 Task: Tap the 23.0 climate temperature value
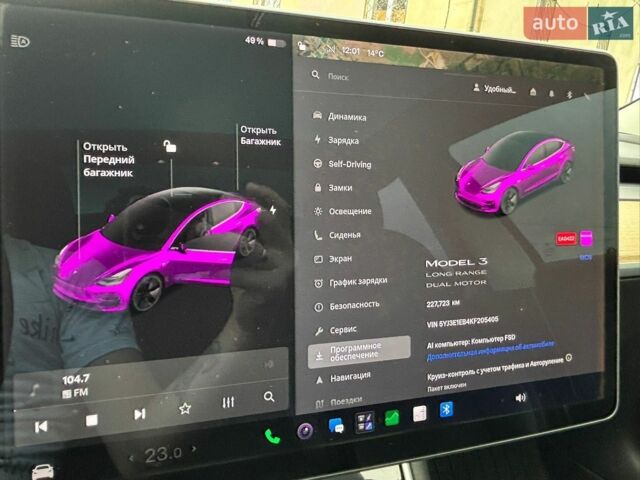[163, 454]
